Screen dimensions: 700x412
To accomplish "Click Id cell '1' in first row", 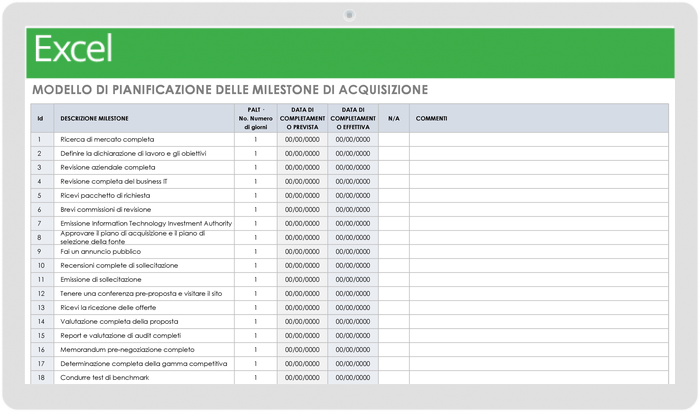I will click(42, 139).
